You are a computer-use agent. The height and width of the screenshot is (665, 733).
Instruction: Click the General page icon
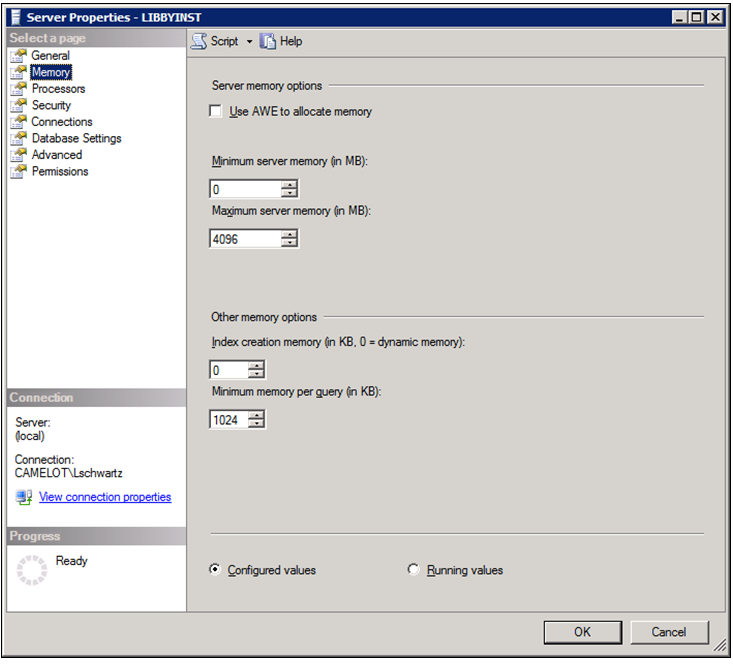[x=19, y=56]
